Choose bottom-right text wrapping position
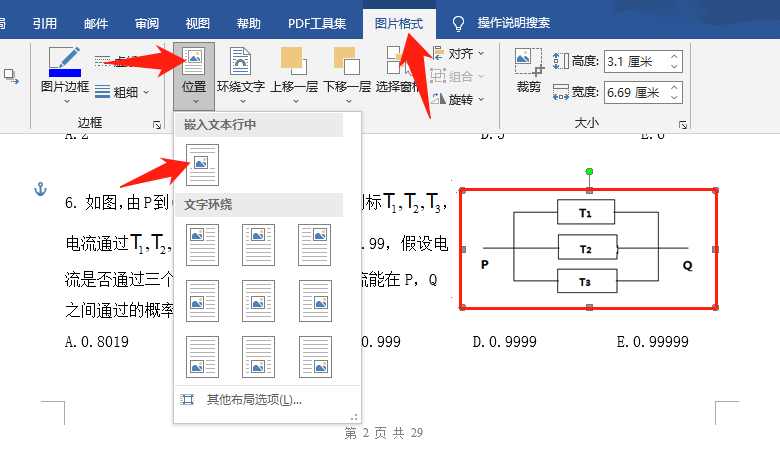The width and height of the screenshot is (780, 460). click(315, 356)
